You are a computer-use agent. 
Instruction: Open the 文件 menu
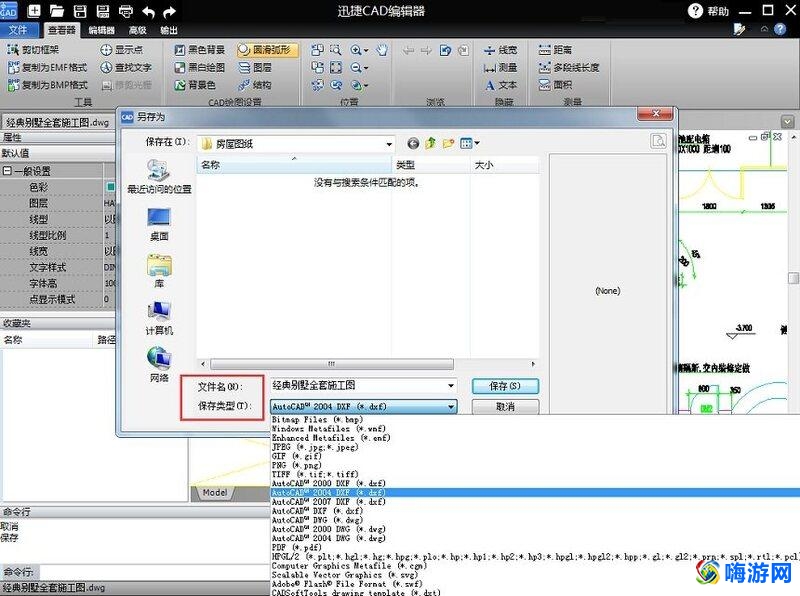[x=18, y=30]
